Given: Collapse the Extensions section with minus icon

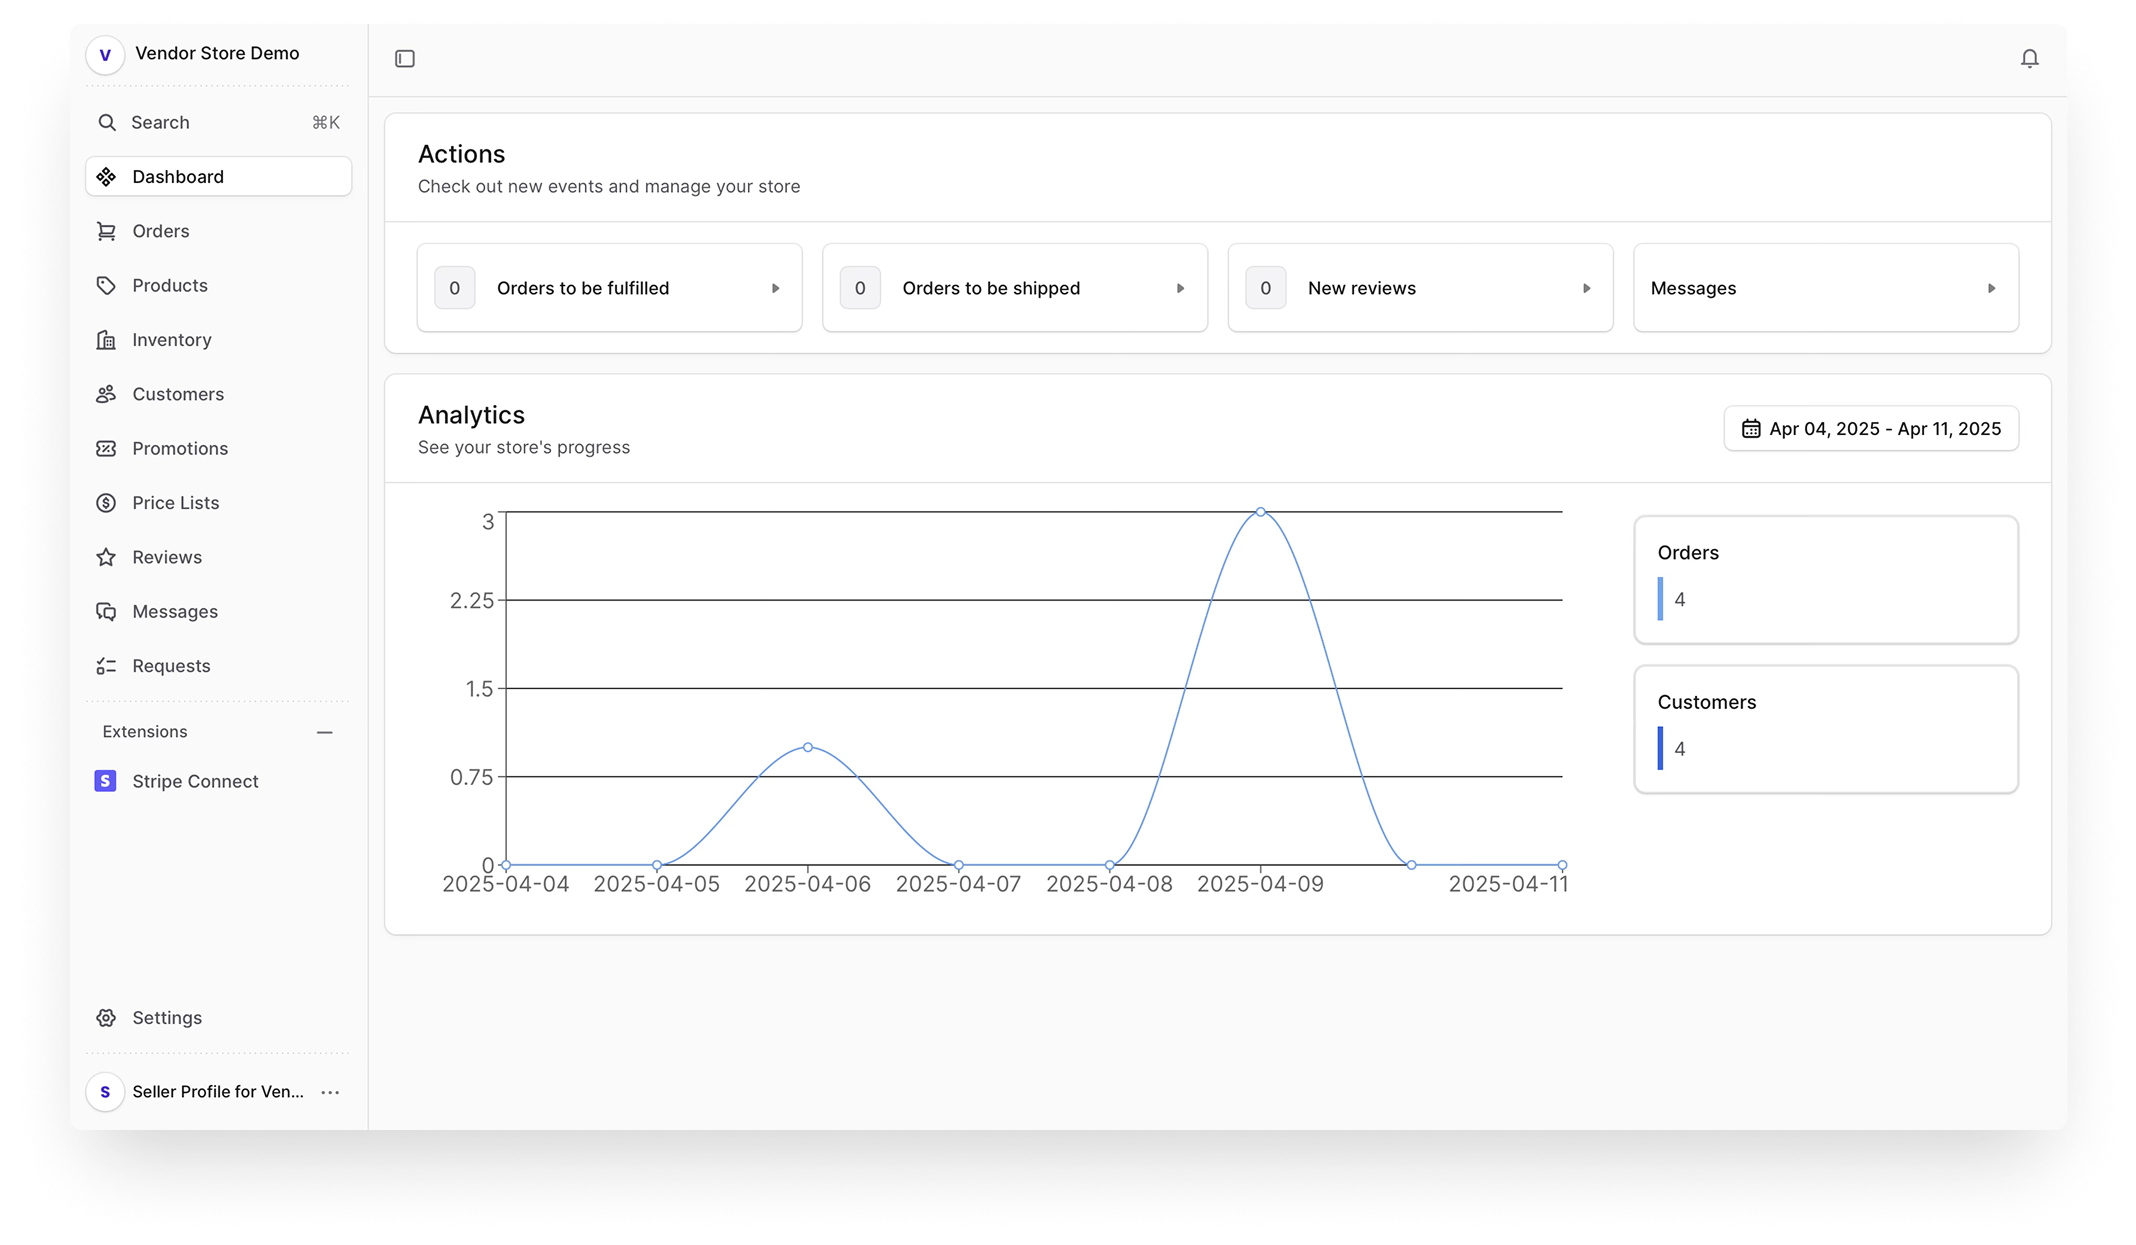Looking at the screenshot, I should pyautogui.click(x=325, y=732).
